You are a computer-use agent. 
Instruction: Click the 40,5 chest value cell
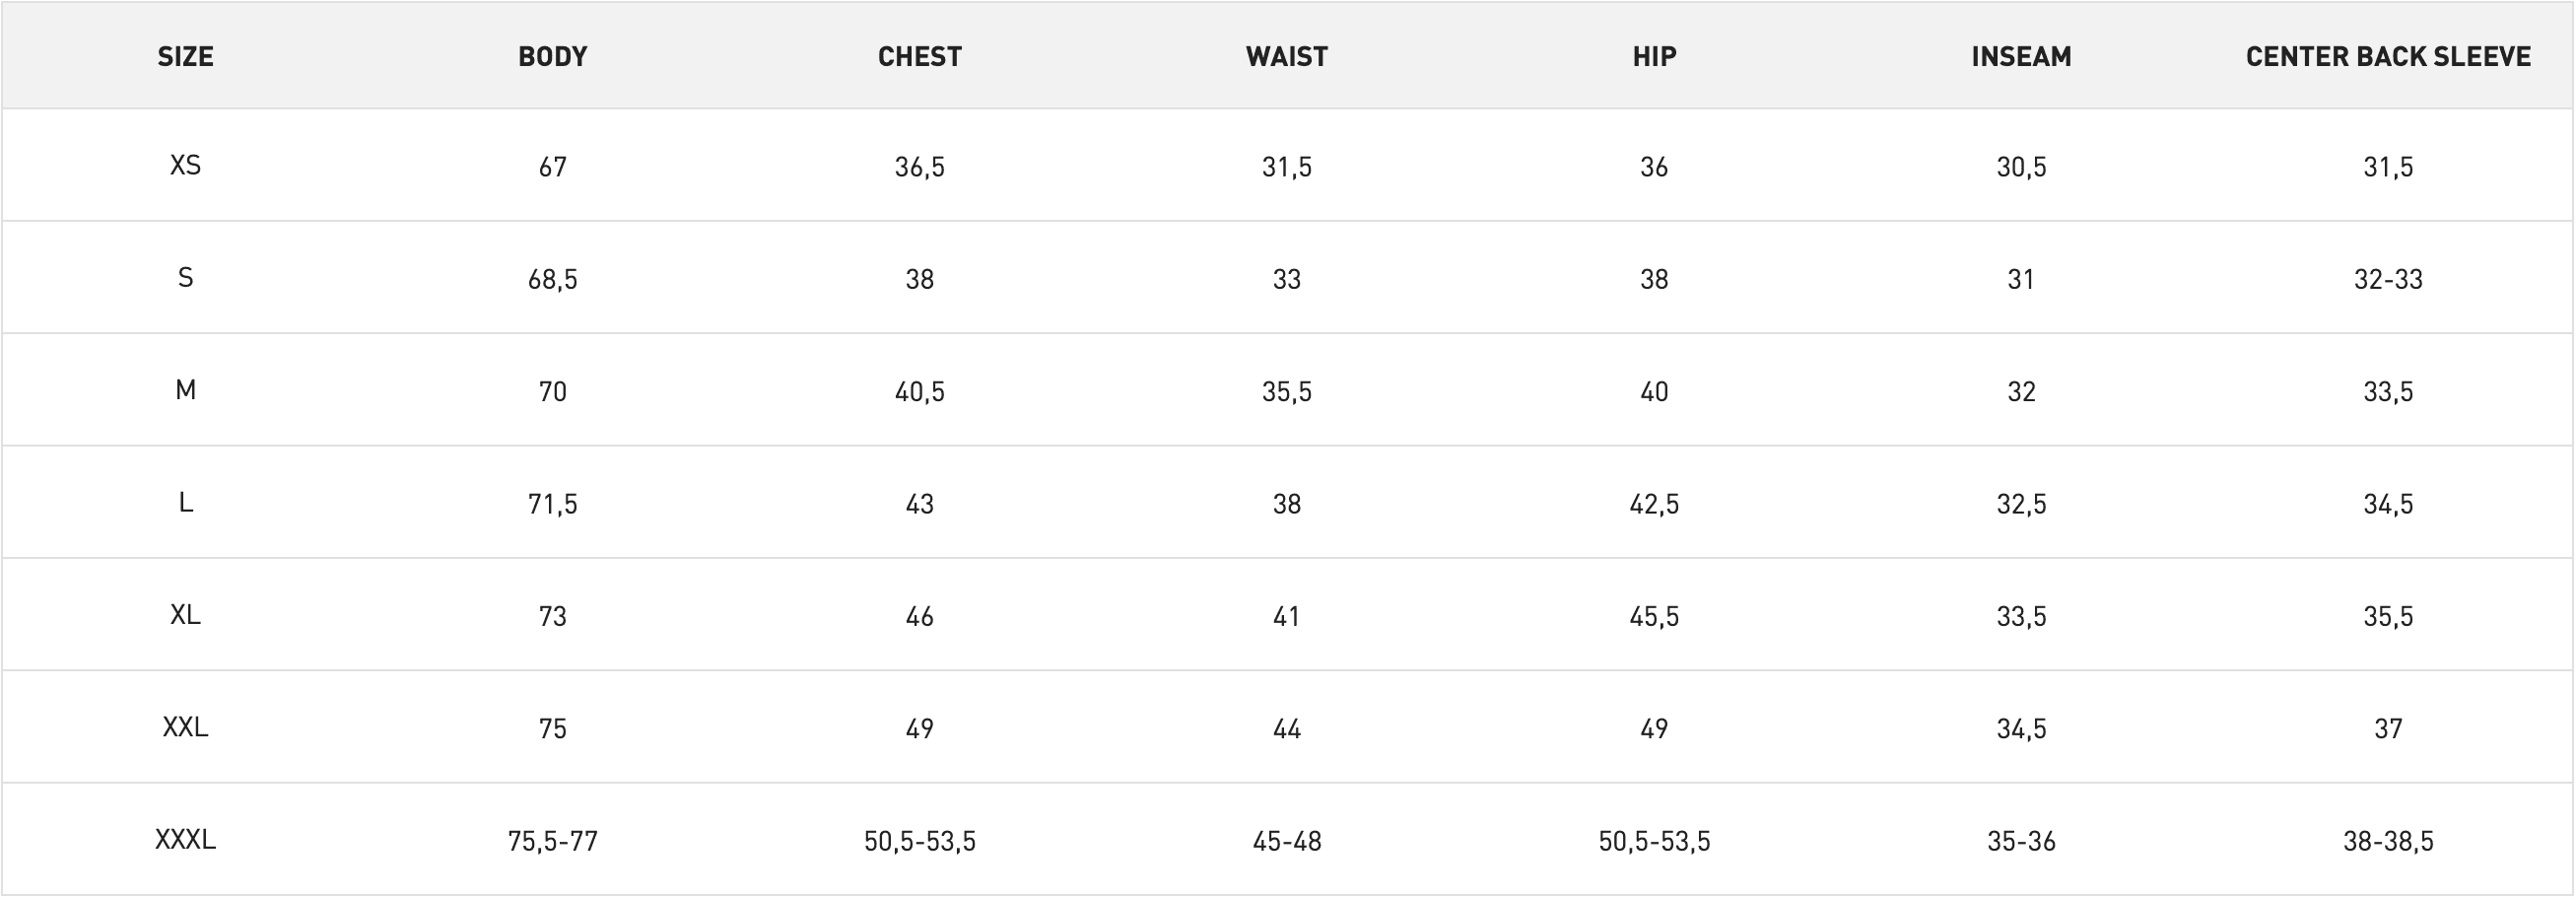tap(919, 392)
